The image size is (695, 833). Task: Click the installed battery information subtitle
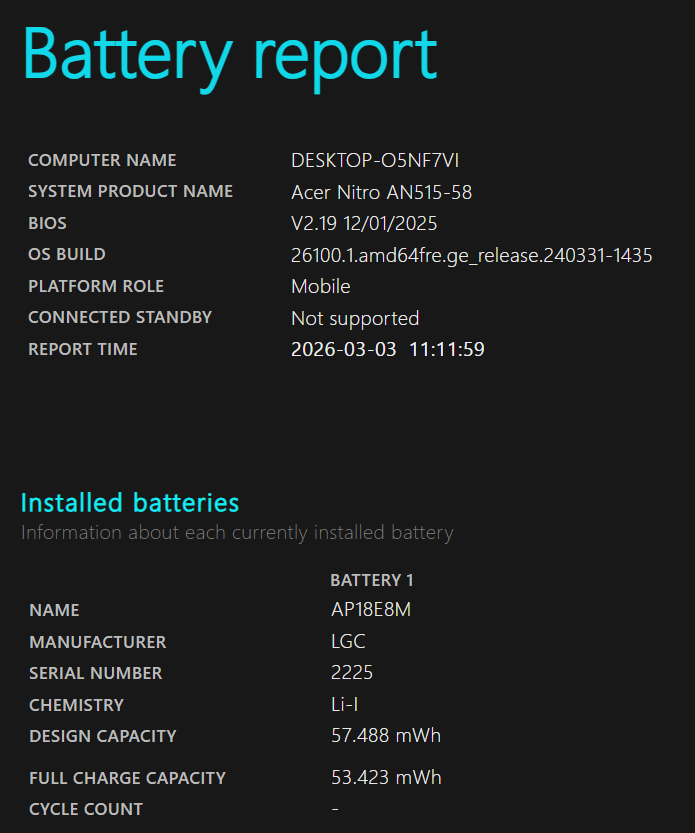237,532
